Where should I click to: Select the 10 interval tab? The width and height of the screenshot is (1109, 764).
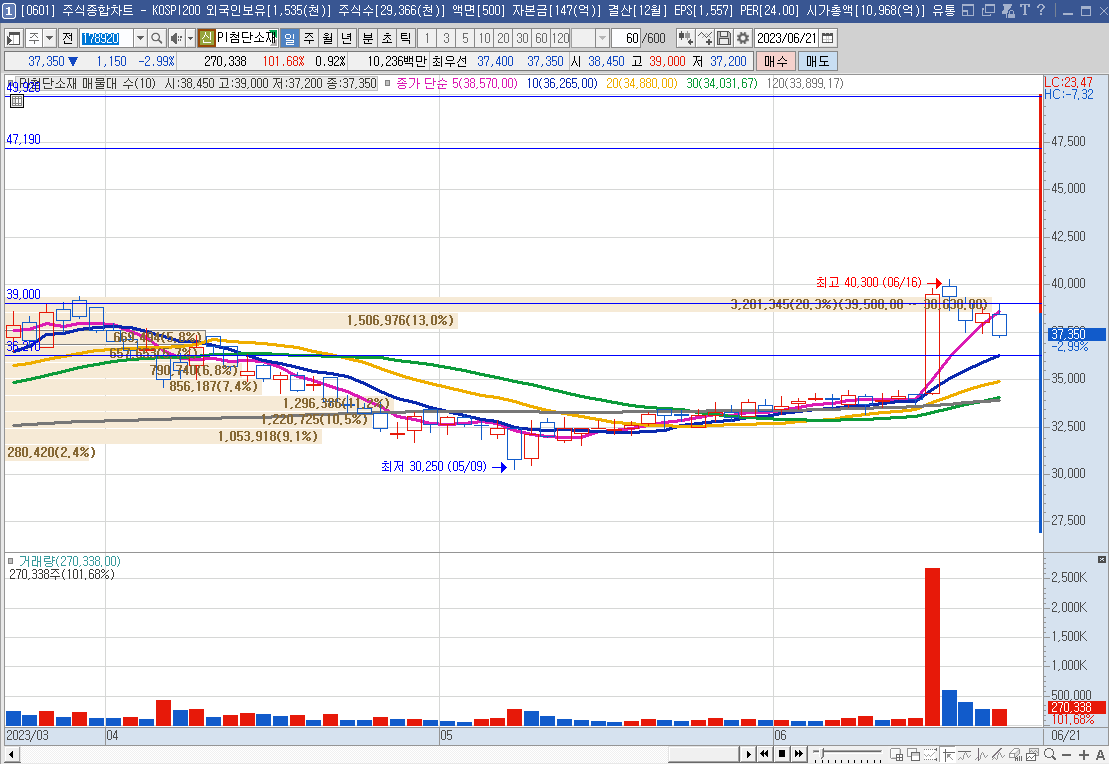[x=484, y=38]
